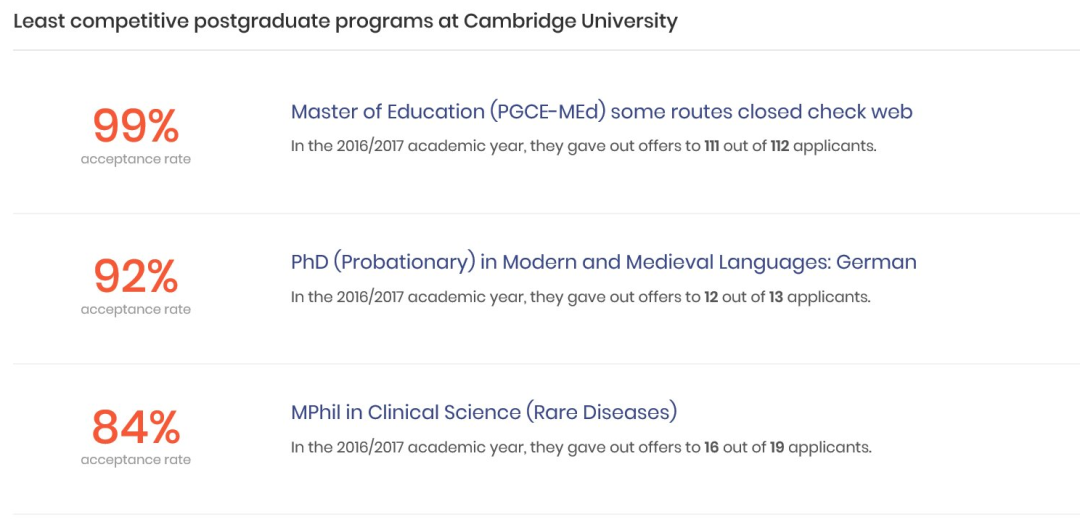Click 'Cambridge University' in the heading
The height and width of the screenshot is (520, 1080).
click(x=570, y=21)
